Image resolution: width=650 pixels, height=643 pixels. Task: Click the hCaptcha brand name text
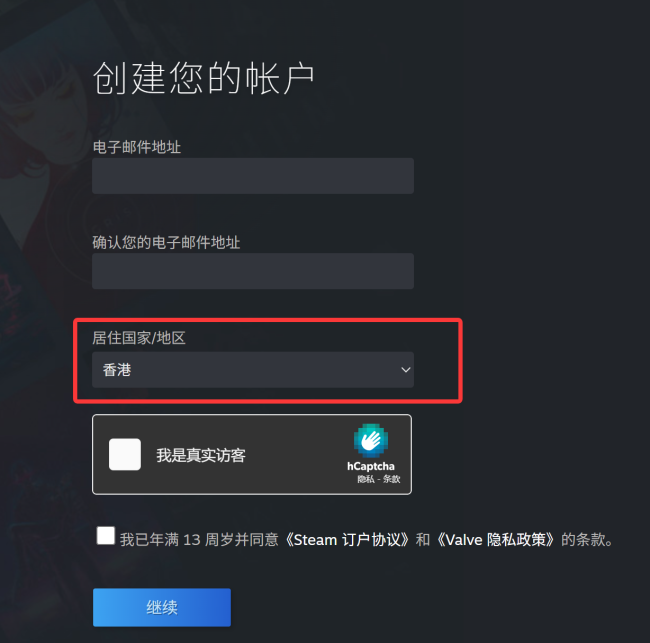(x=371, y=466)
